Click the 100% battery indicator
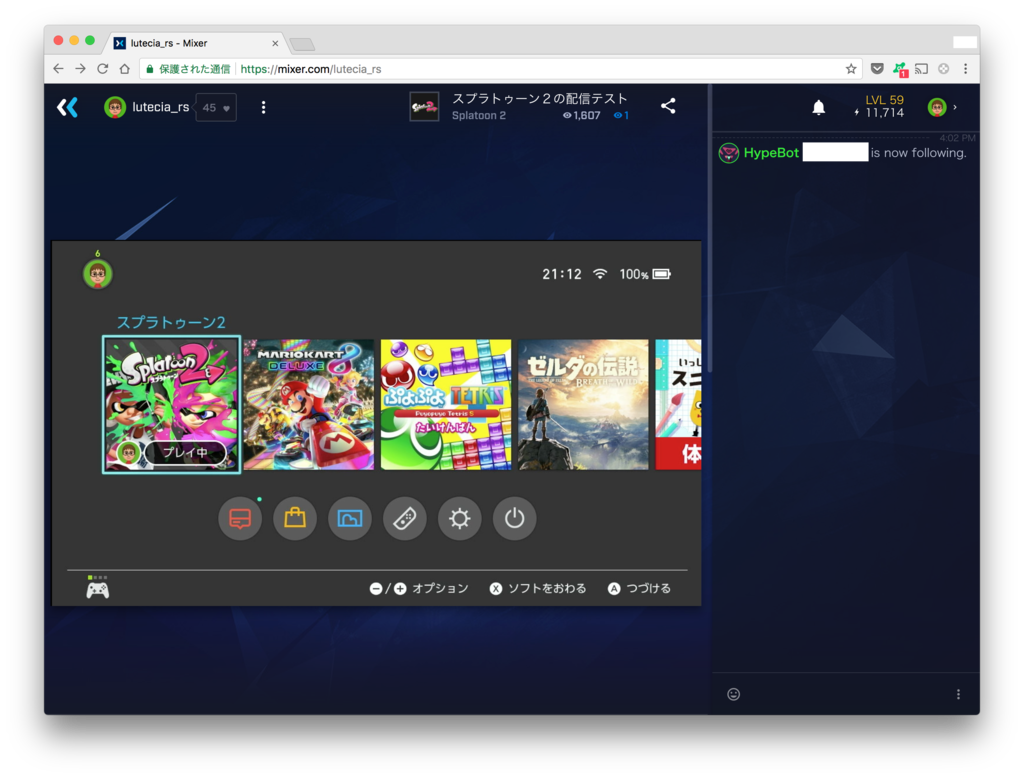The width and height of the screenshot is (1024, 778). pos(645,274)
